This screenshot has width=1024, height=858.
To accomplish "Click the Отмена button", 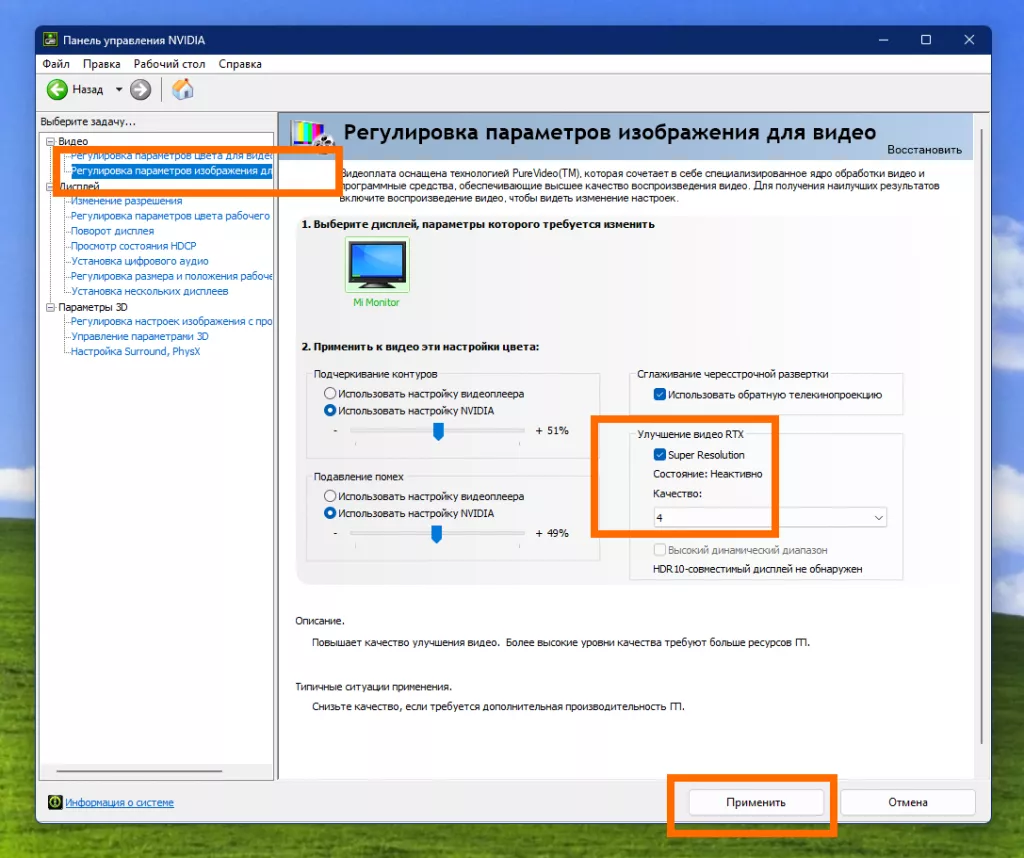I will click(907, 802).
